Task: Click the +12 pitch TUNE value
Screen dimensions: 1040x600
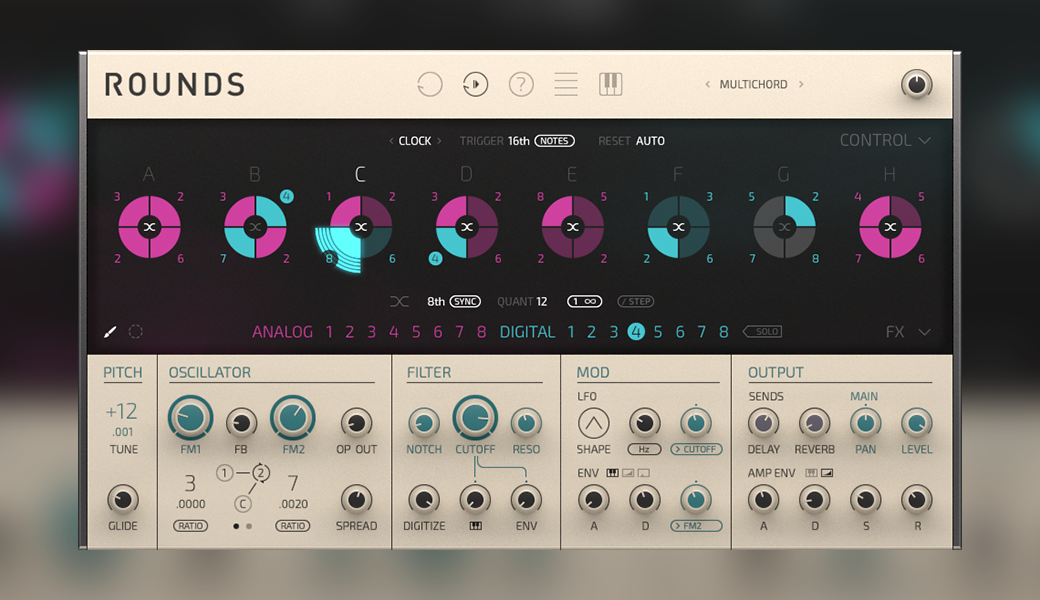Action: coord(121,411)
